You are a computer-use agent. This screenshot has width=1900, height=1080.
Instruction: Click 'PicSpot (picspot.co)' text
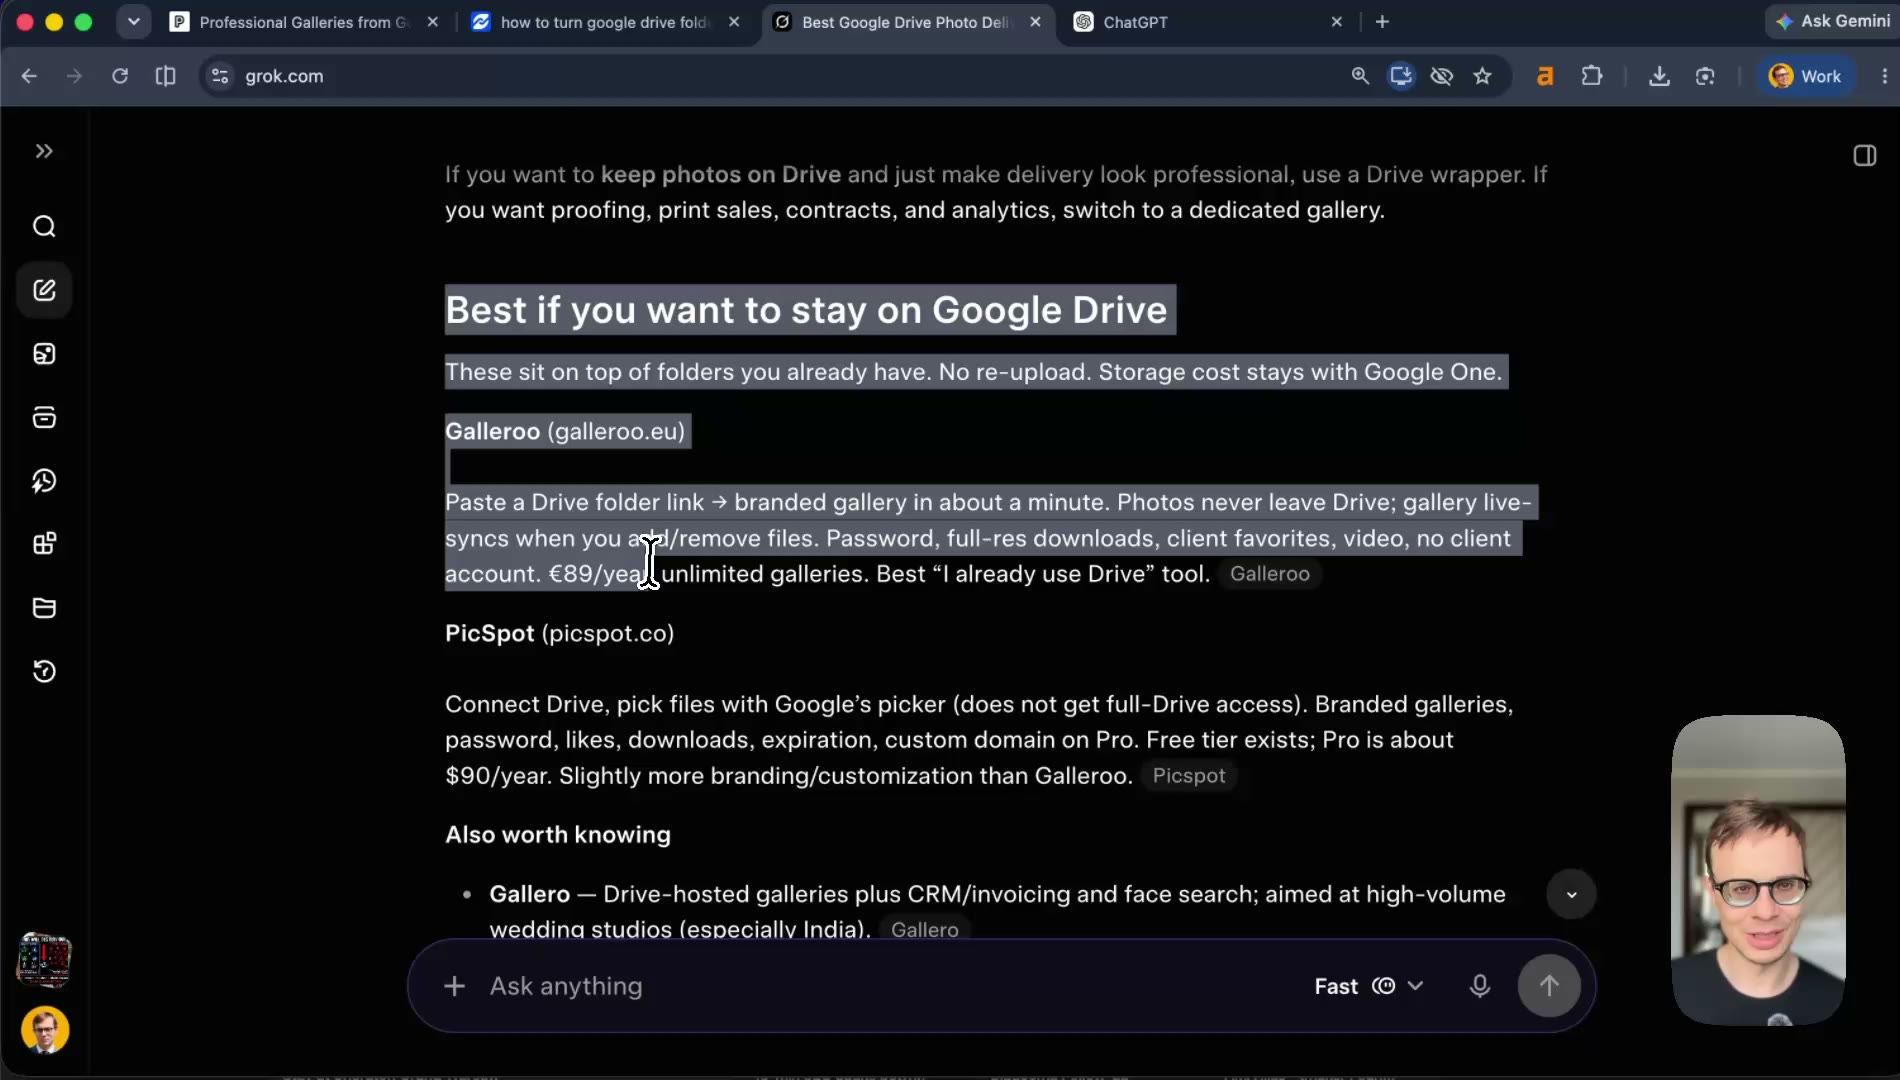559,634
